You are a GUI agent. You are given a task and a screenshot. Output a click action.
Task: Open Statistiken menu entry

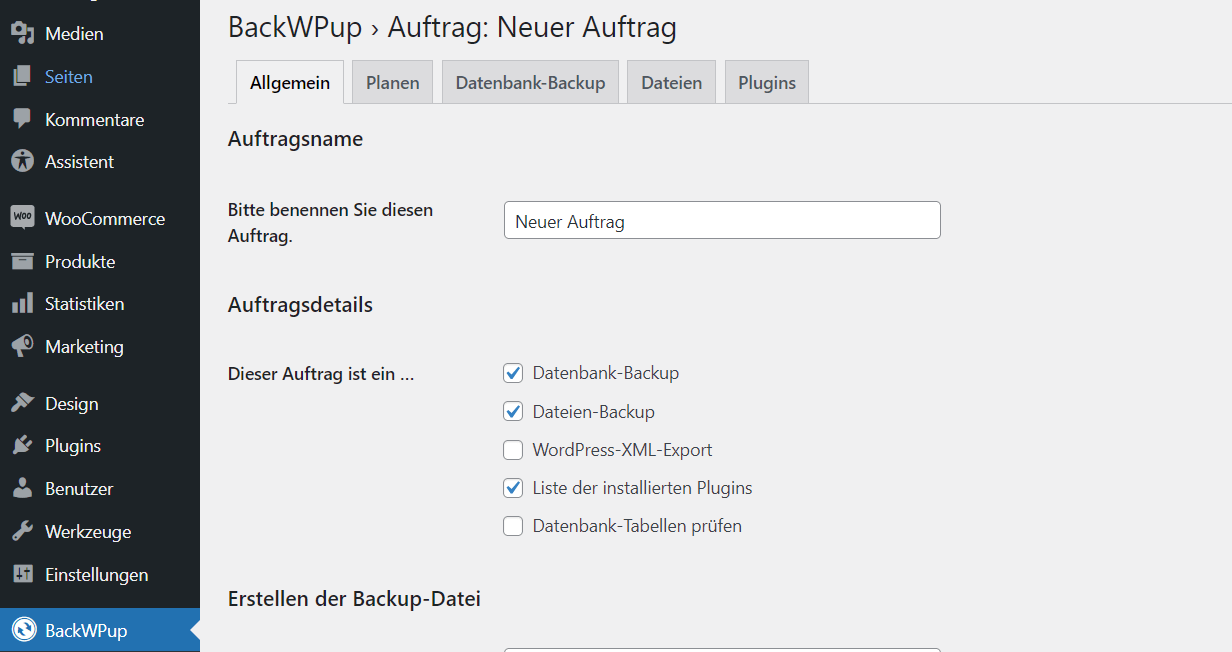coord(100,303)
